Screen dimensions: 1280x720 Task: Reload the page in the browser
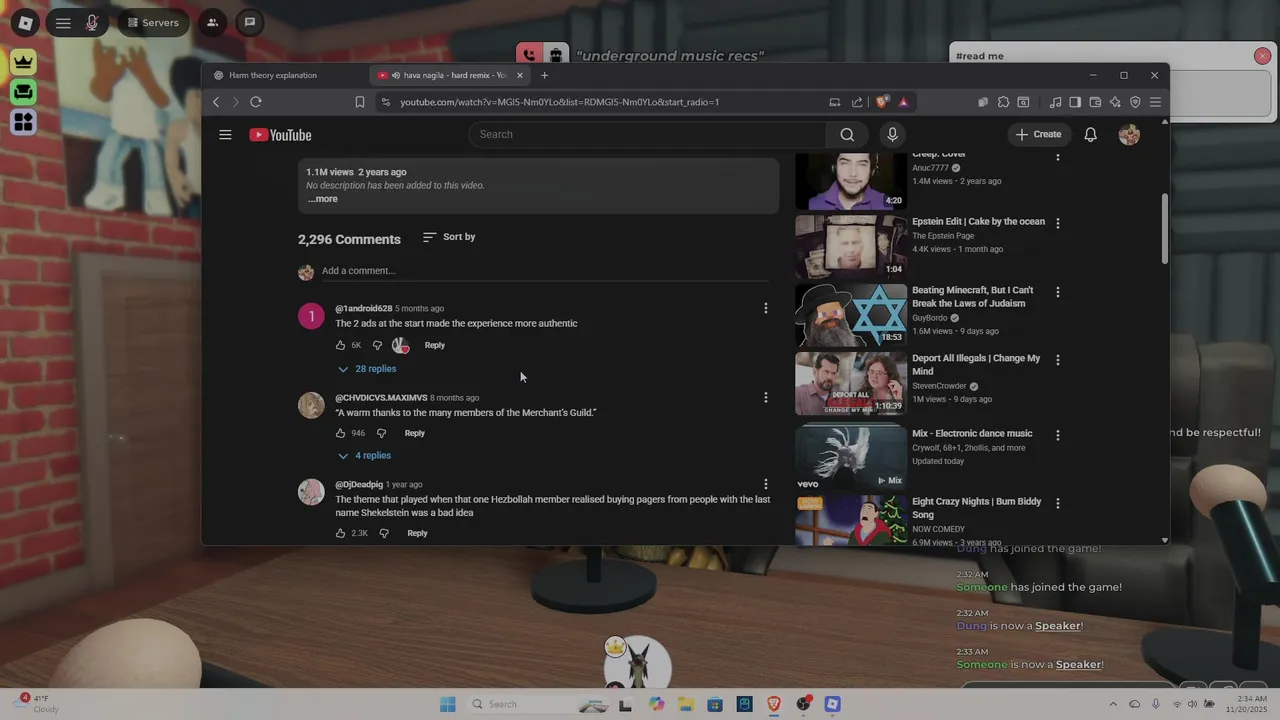click(256, 102)
